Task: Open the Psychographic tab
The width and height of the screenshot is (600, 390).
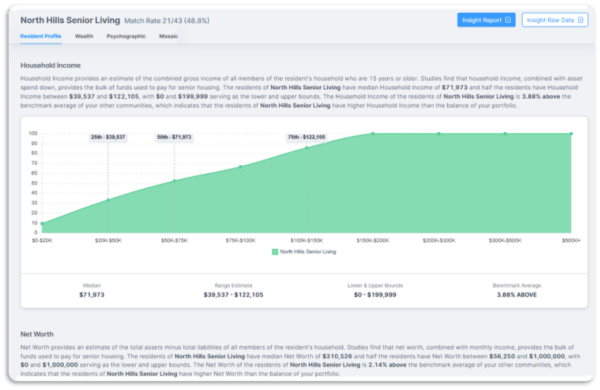Action: click(126, 36)
